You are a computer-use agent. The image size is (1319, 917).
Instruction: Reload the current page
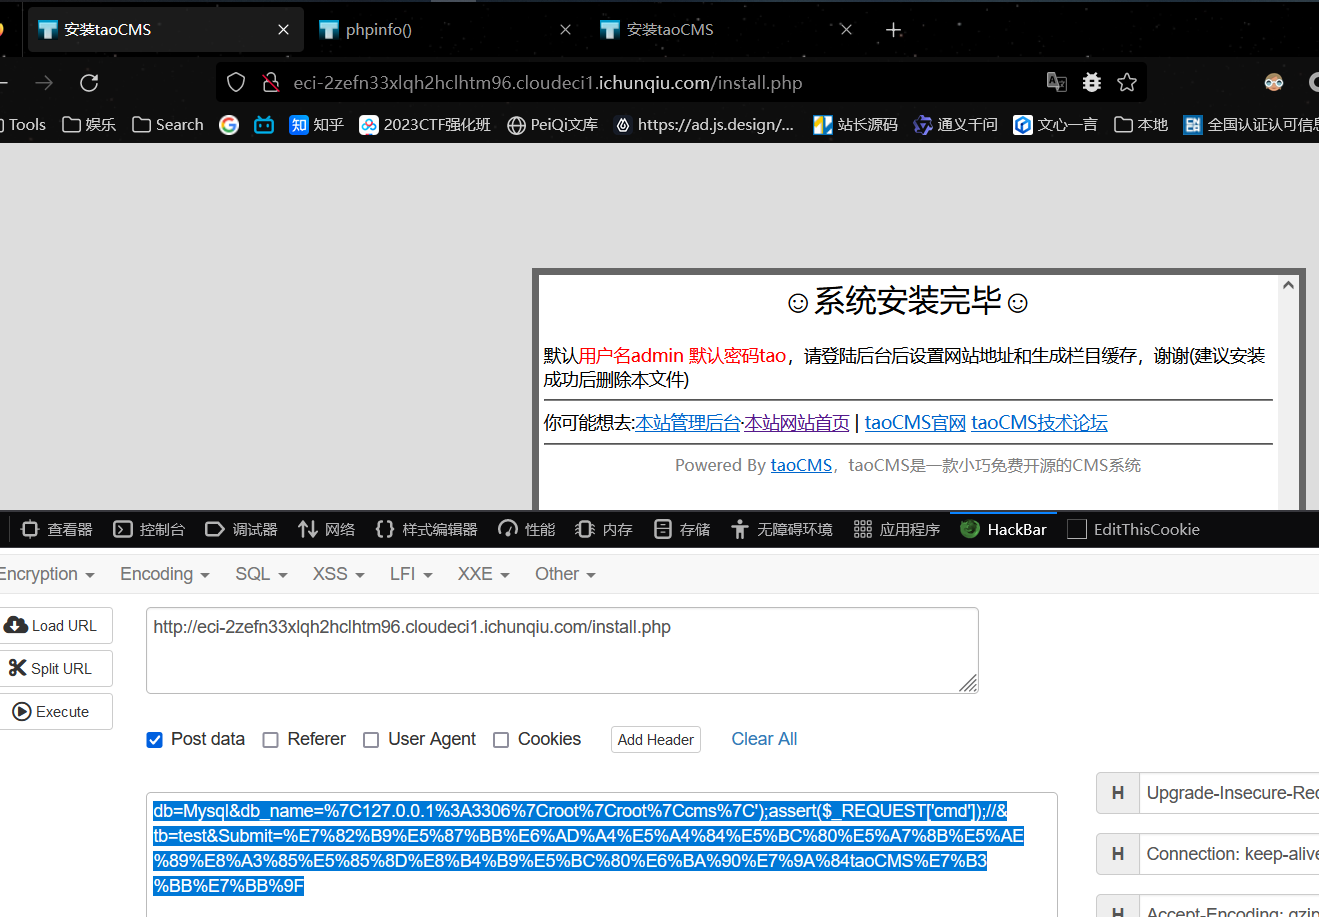click(89, 83)
